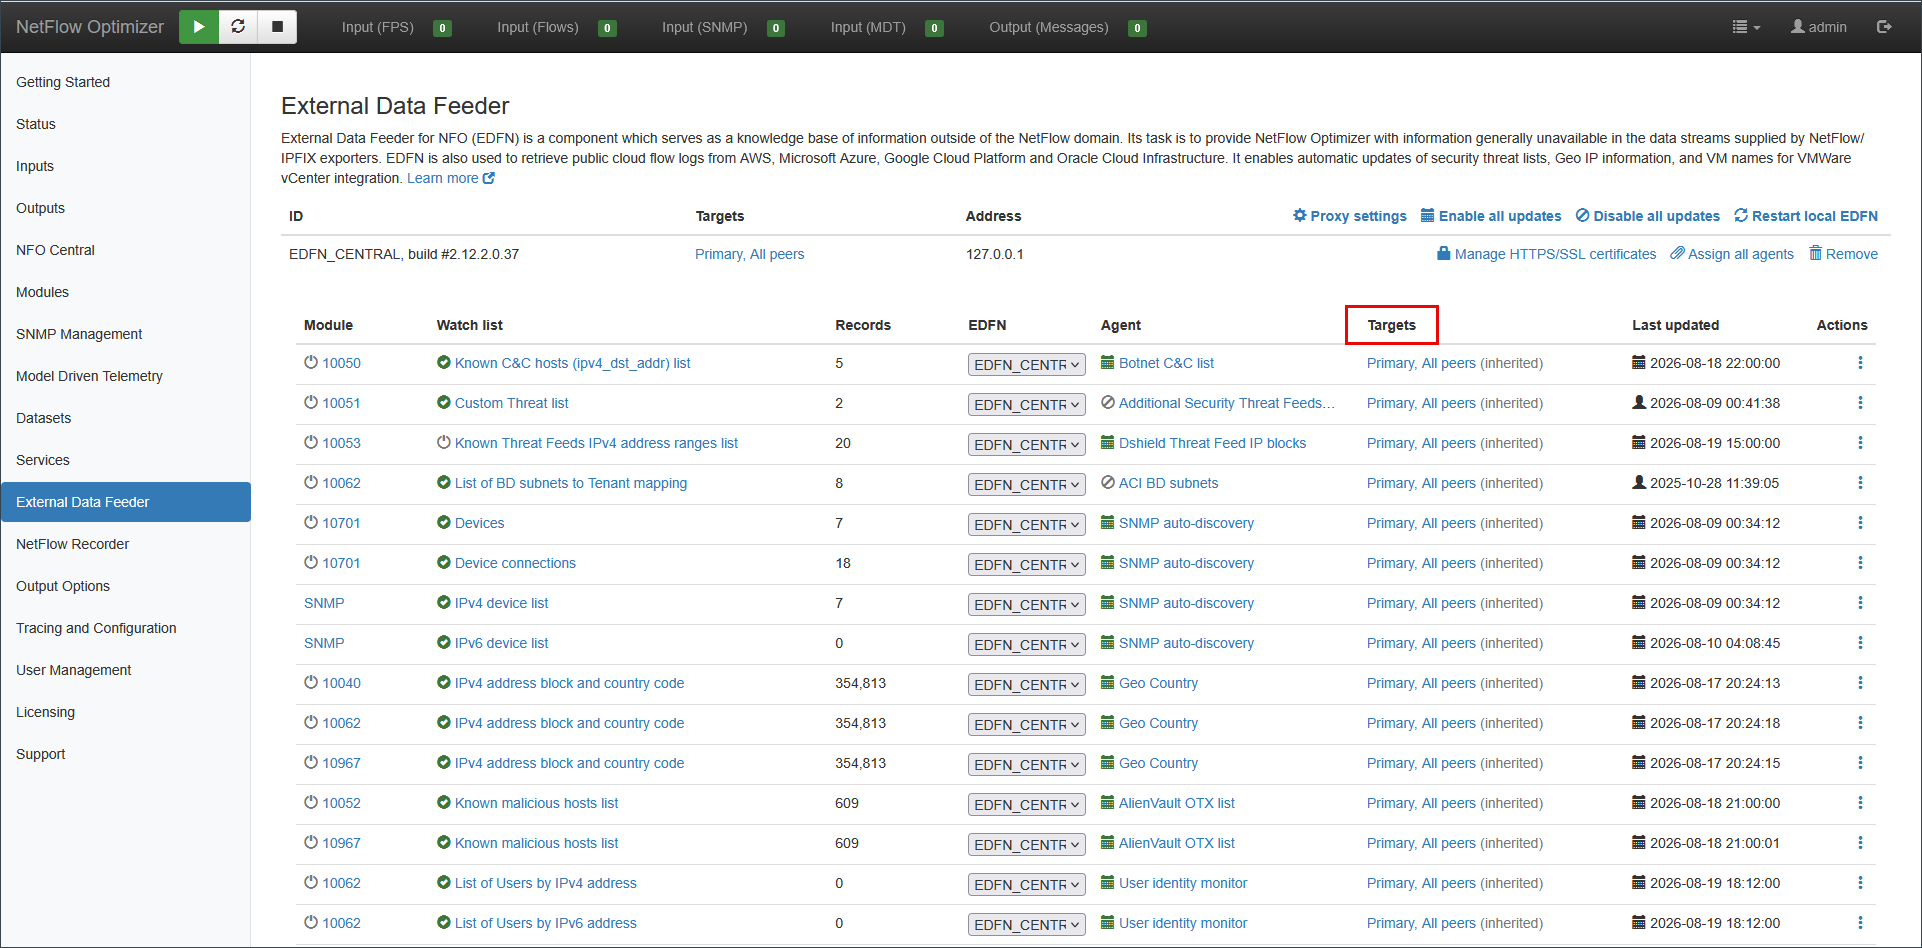Image resolution: width=1922 pixels, height=948 pixels.
Task: Click Disable all updates
Action: [1648, 216]
